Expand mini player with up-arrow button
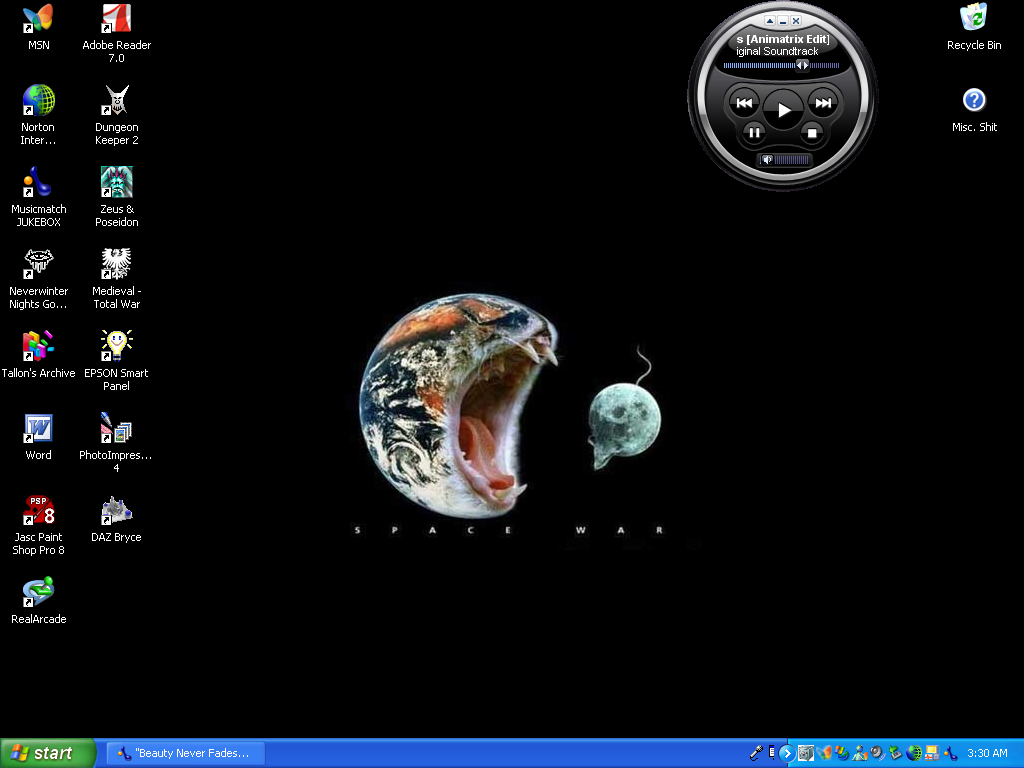Image resolution: width=1024 pixels, height=768 pixels. coord(770,21)
